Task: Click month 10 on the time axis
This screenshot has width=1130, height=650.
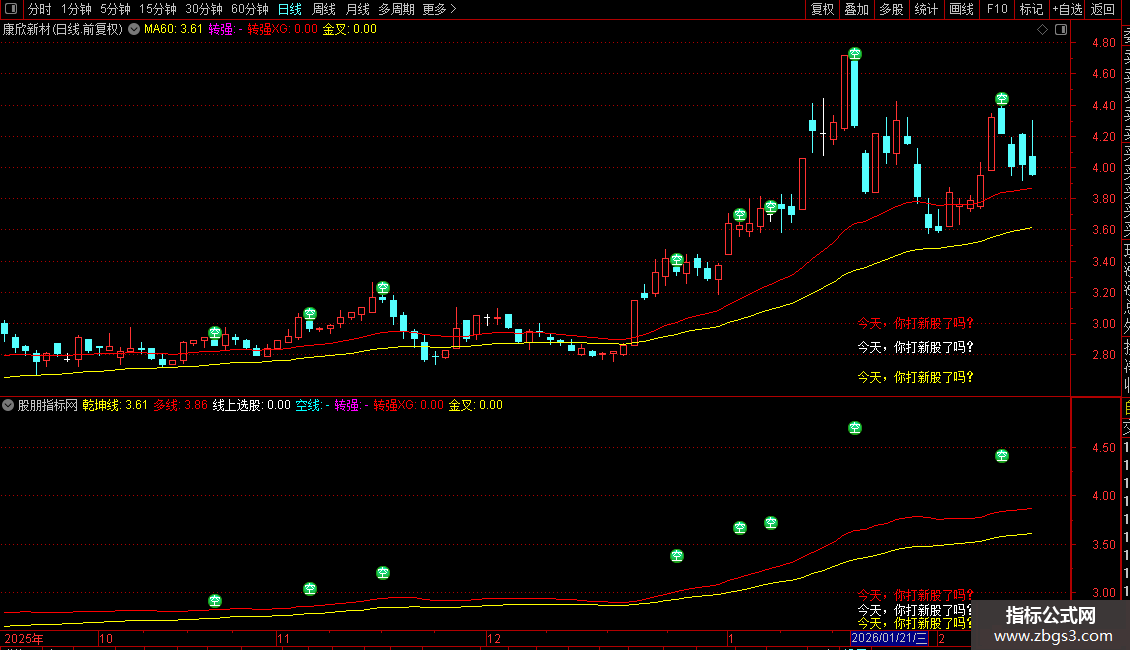Action: (x=106, y=638)
